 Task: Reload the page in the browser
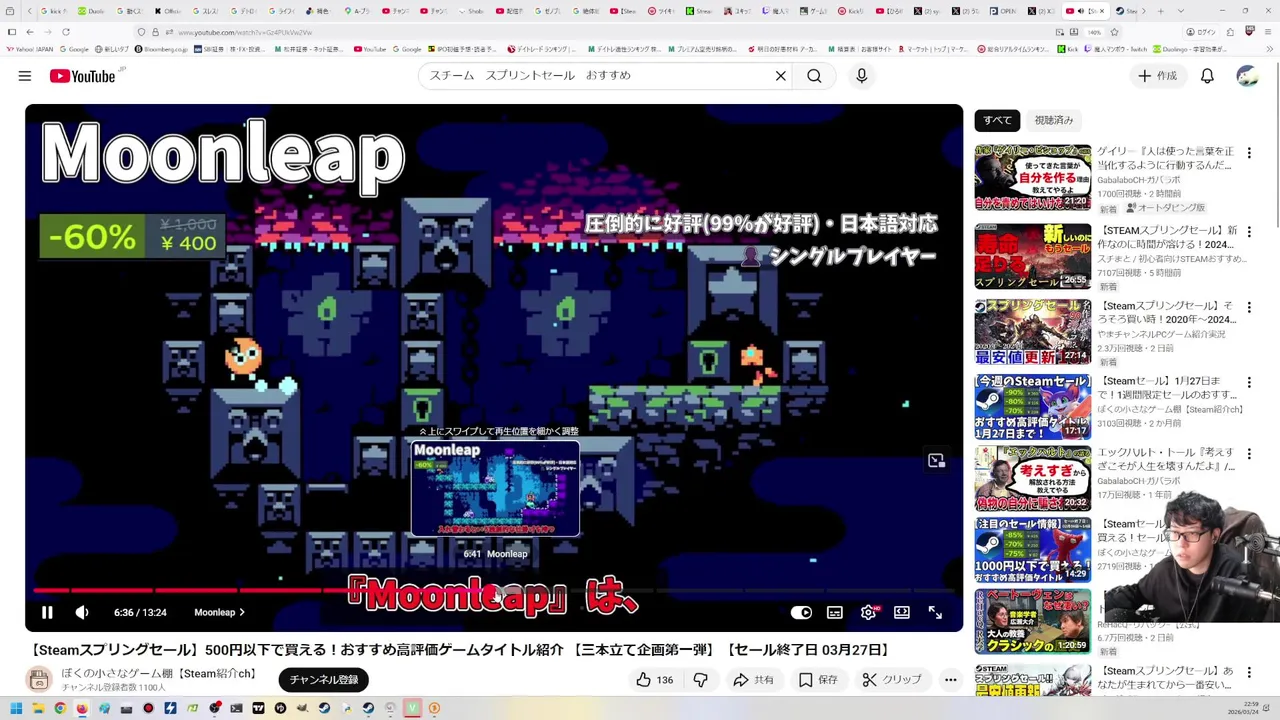(x=65, y=32)
